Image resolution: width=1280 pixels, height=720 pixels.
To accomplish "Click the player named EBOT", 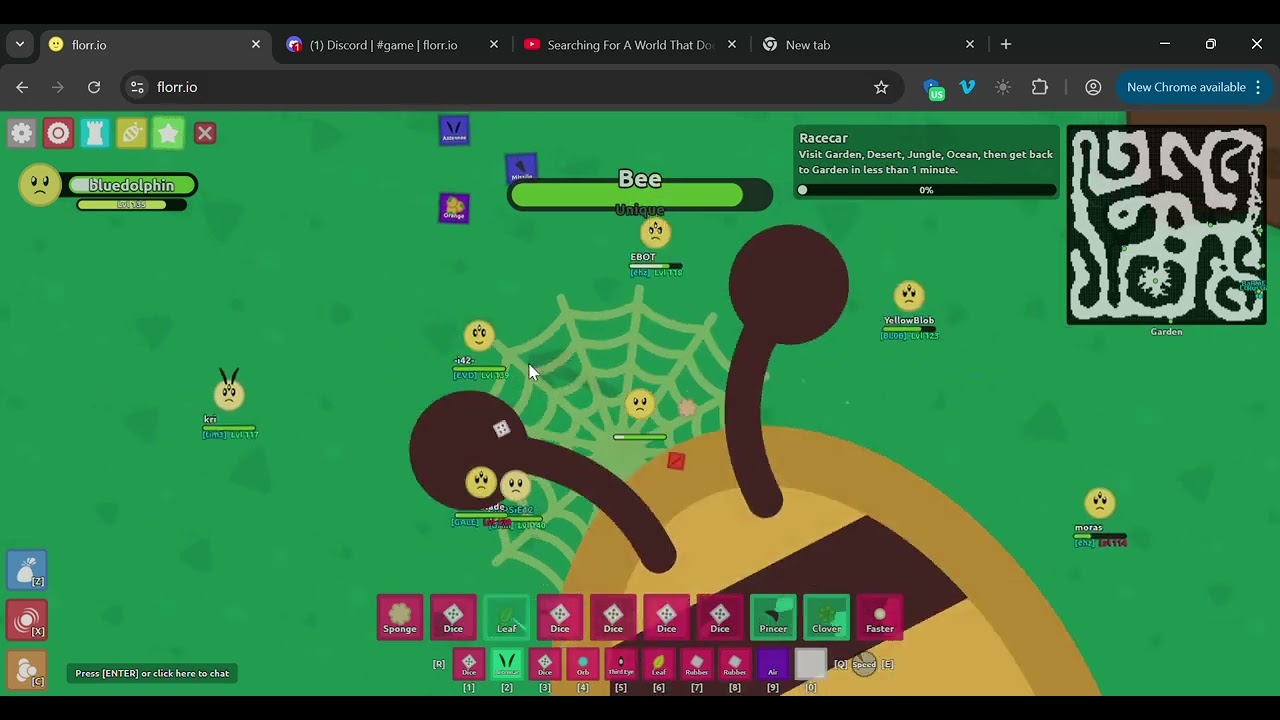I will point(655,234).
